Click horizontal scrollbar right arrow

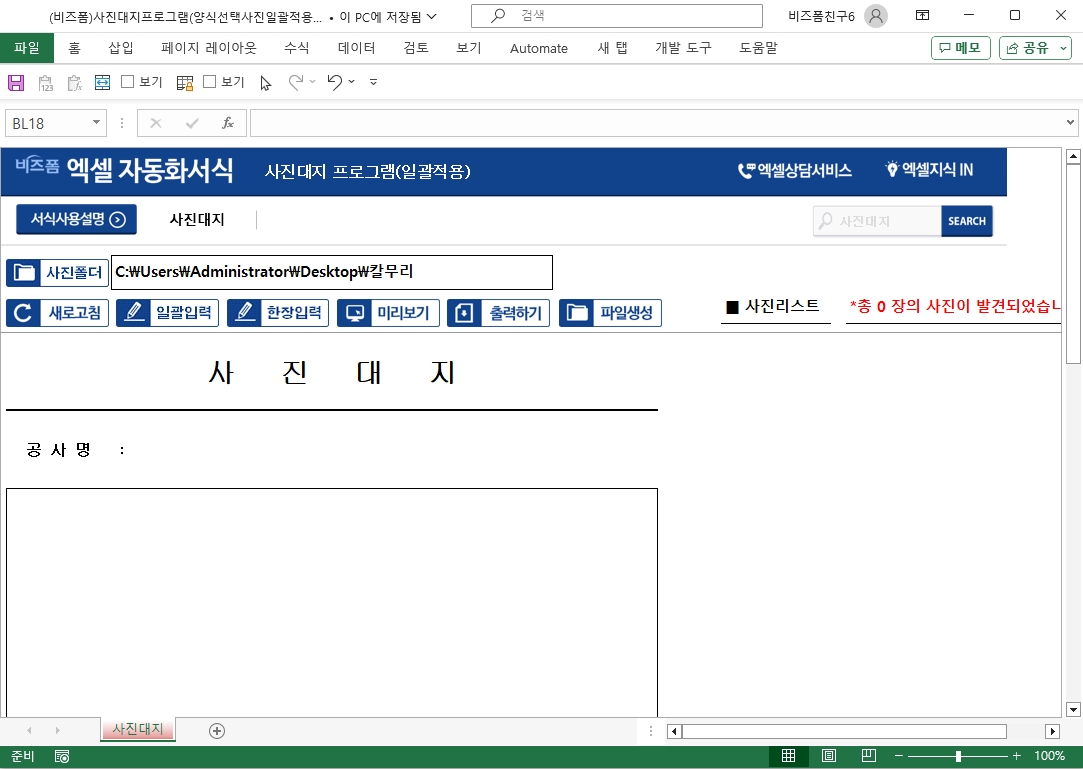coord(1052,731)
